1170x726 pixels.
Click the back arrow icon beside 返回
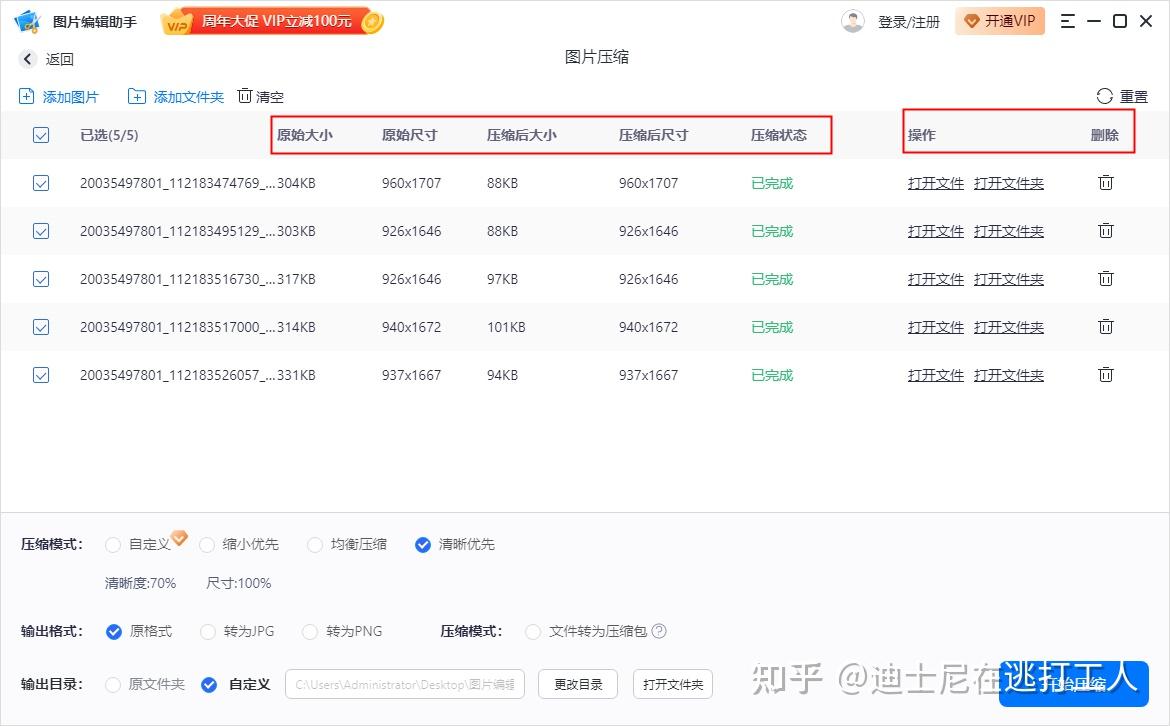[x=28, y=59]
